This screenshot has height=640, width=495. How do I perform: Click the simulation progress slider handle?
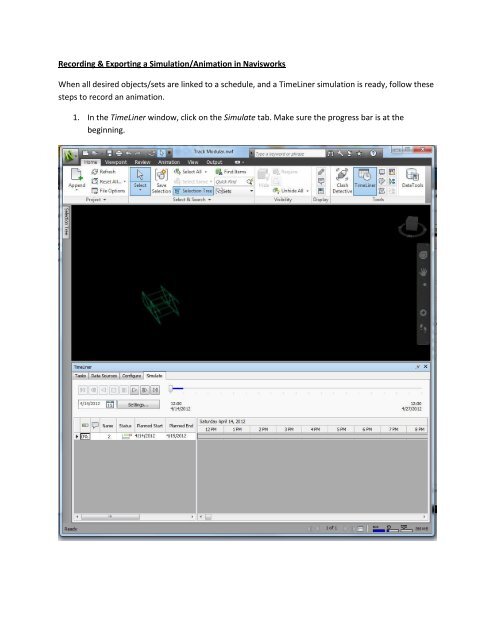[171, 389]
